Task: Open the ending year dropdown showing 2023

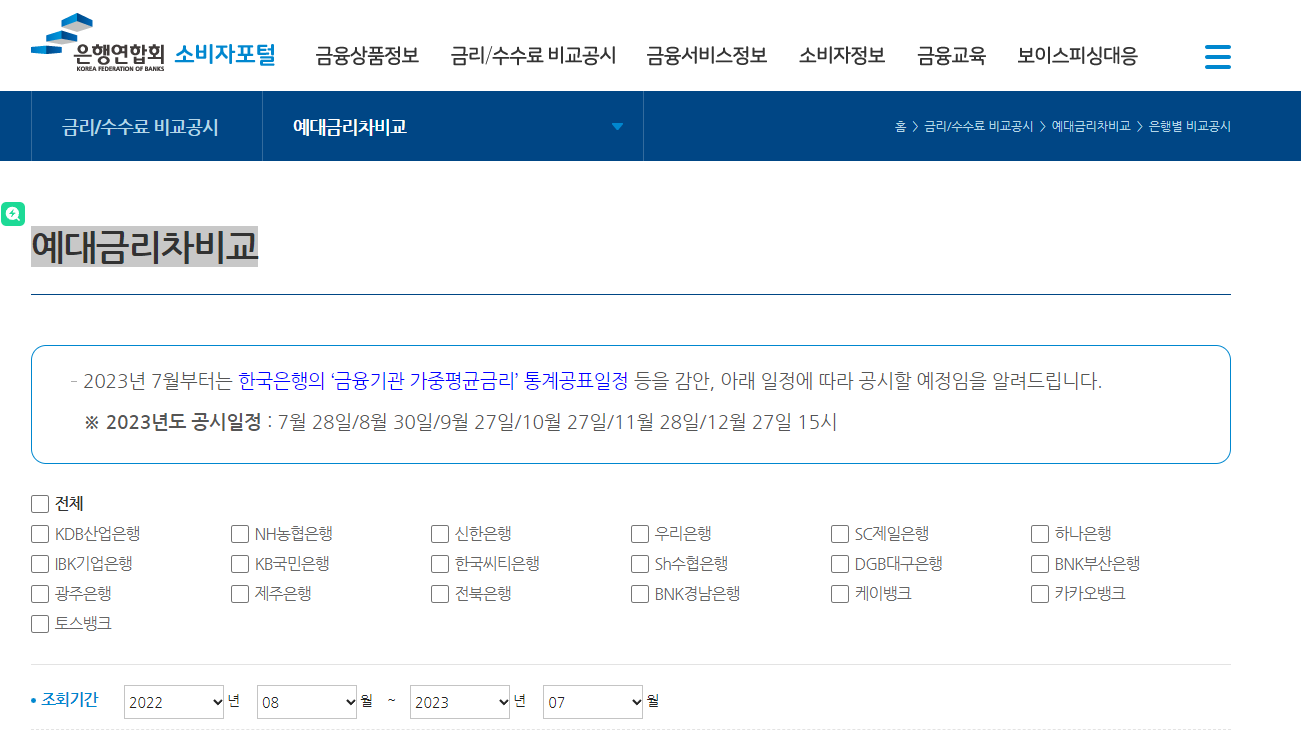Action: point(459,701)
